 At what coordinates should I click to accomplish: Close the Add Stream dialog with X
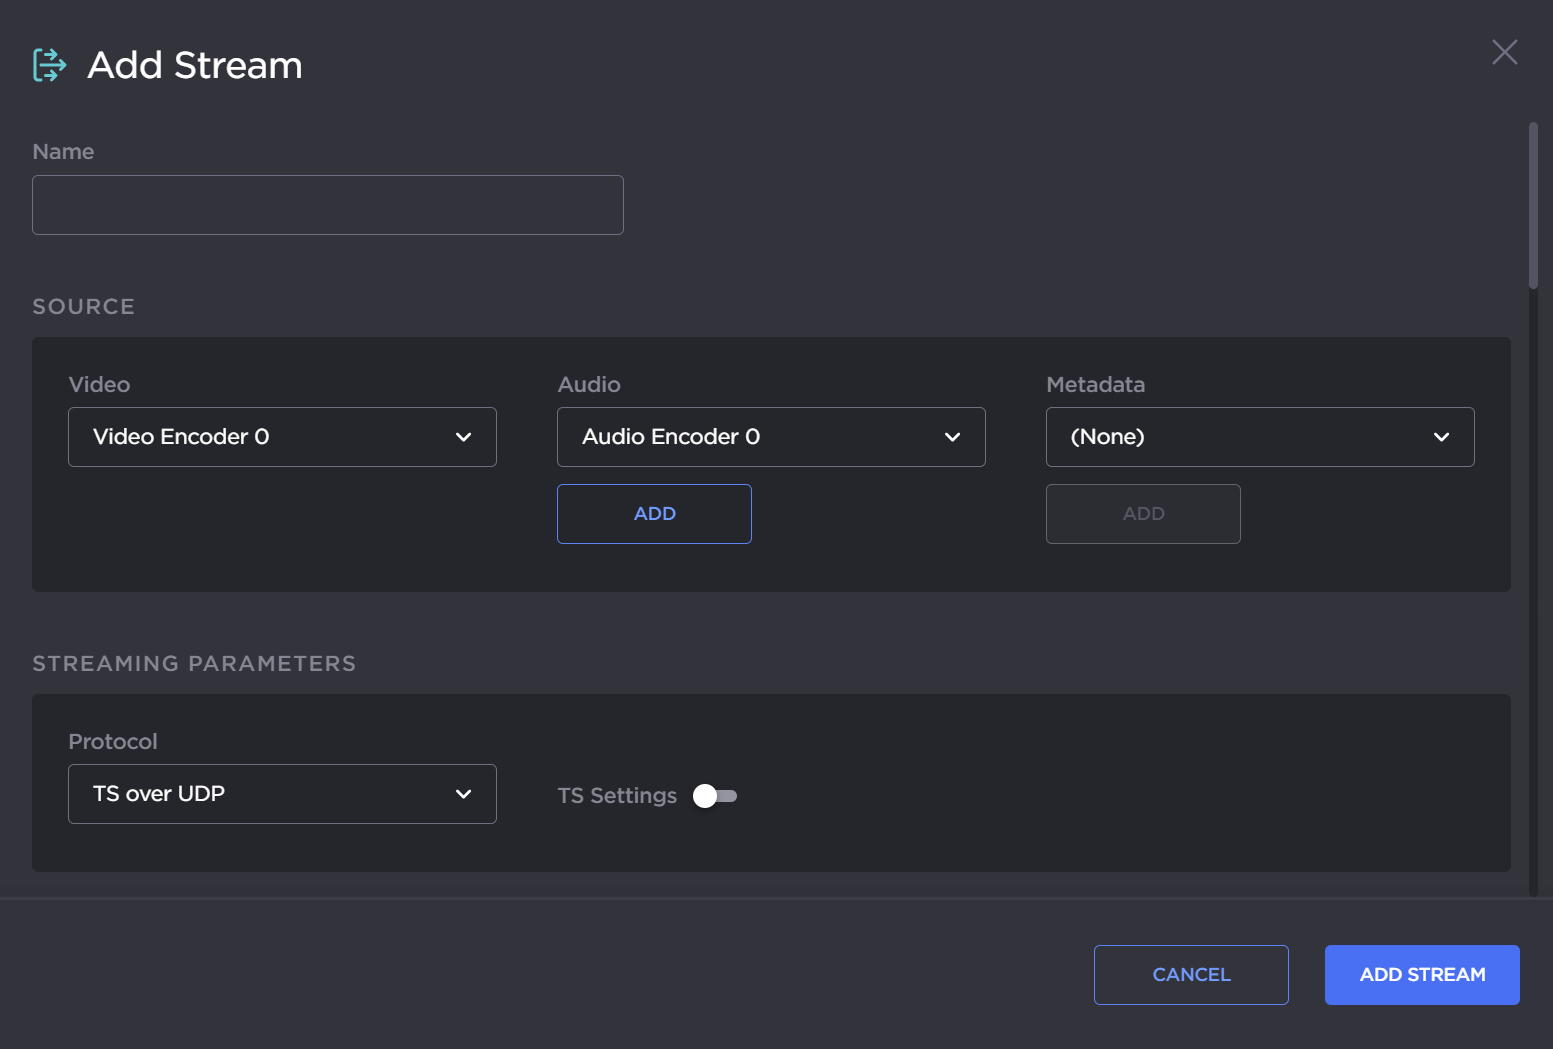click(1504, 52)
